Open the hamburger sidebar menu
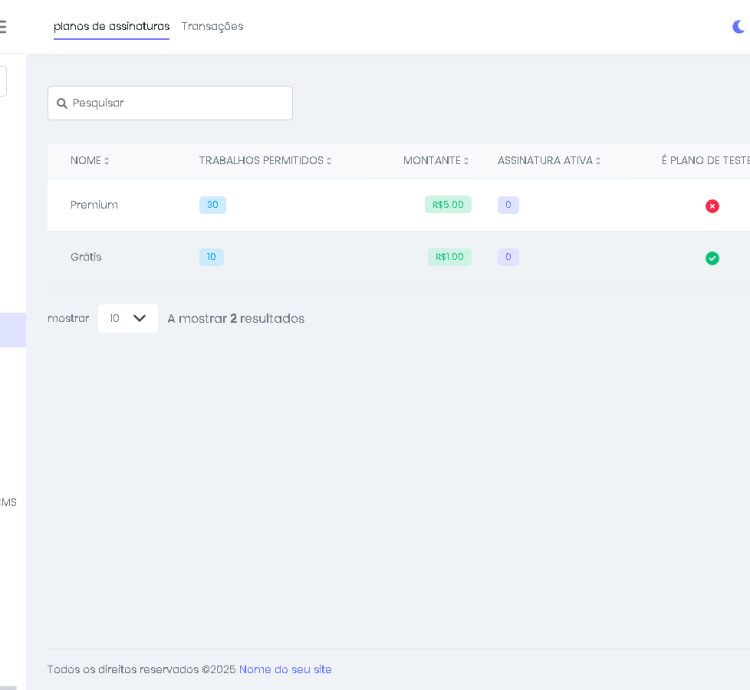Image resolution: width=750 pixels, height=690 pixels. (3, 27)
